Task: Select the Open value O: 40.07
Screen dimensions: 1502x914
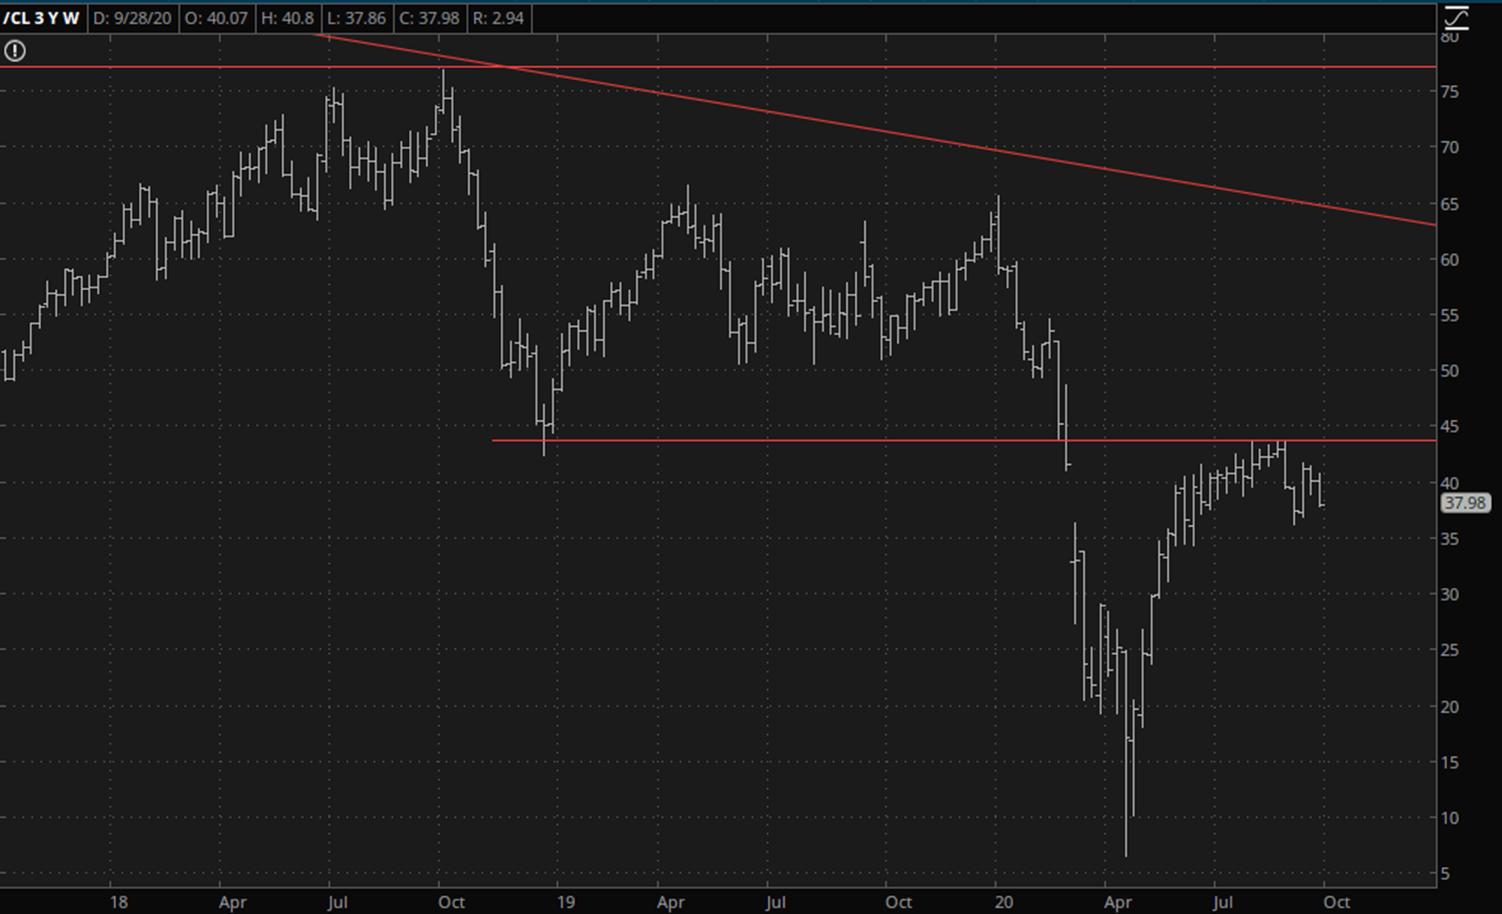Action: click(x=216, y=18)
